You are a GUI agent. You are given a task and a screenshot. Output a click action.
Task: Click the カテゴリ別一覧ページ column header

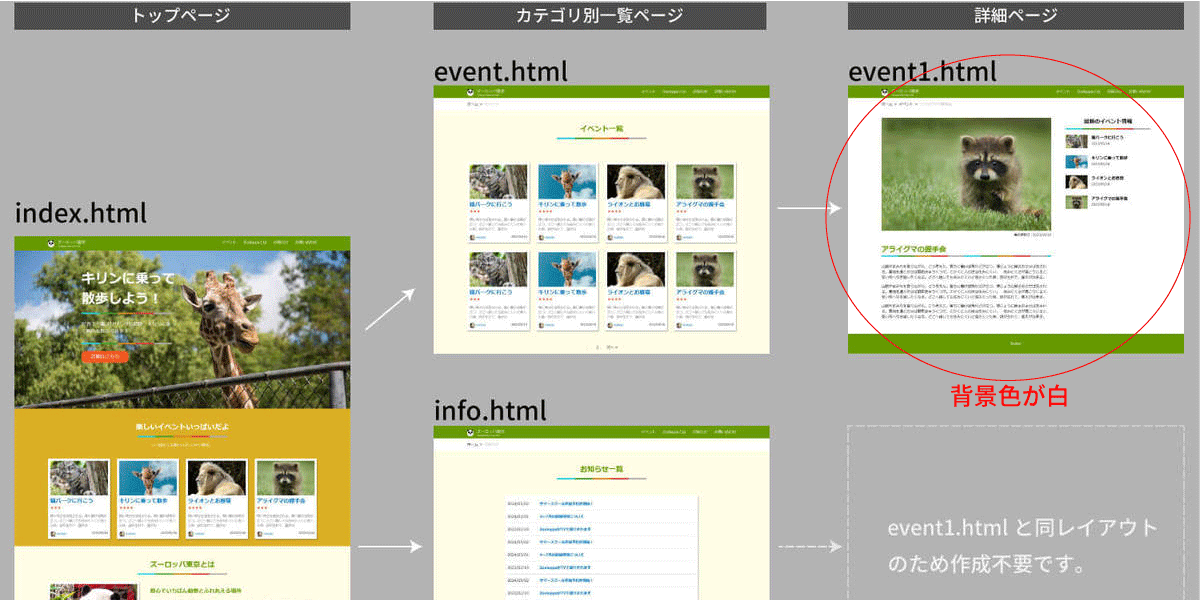(x=600, y=15)
